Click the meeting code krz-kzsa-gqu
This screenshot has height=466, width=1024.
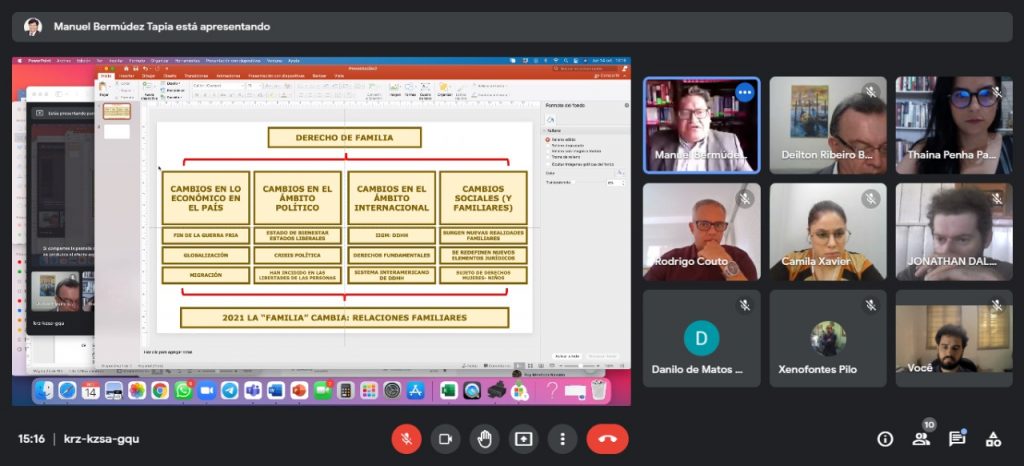(x=100, y=439)
